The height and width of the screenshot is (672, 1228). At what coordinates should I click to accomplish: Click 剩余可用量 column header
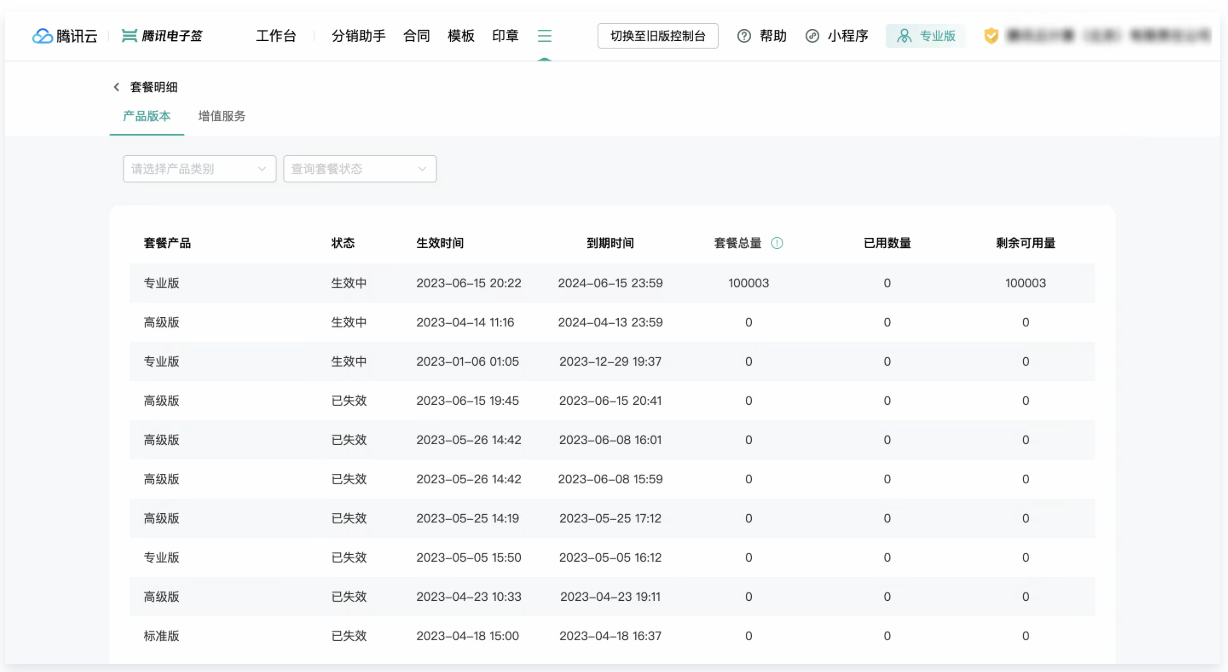tap(1026, 243)
